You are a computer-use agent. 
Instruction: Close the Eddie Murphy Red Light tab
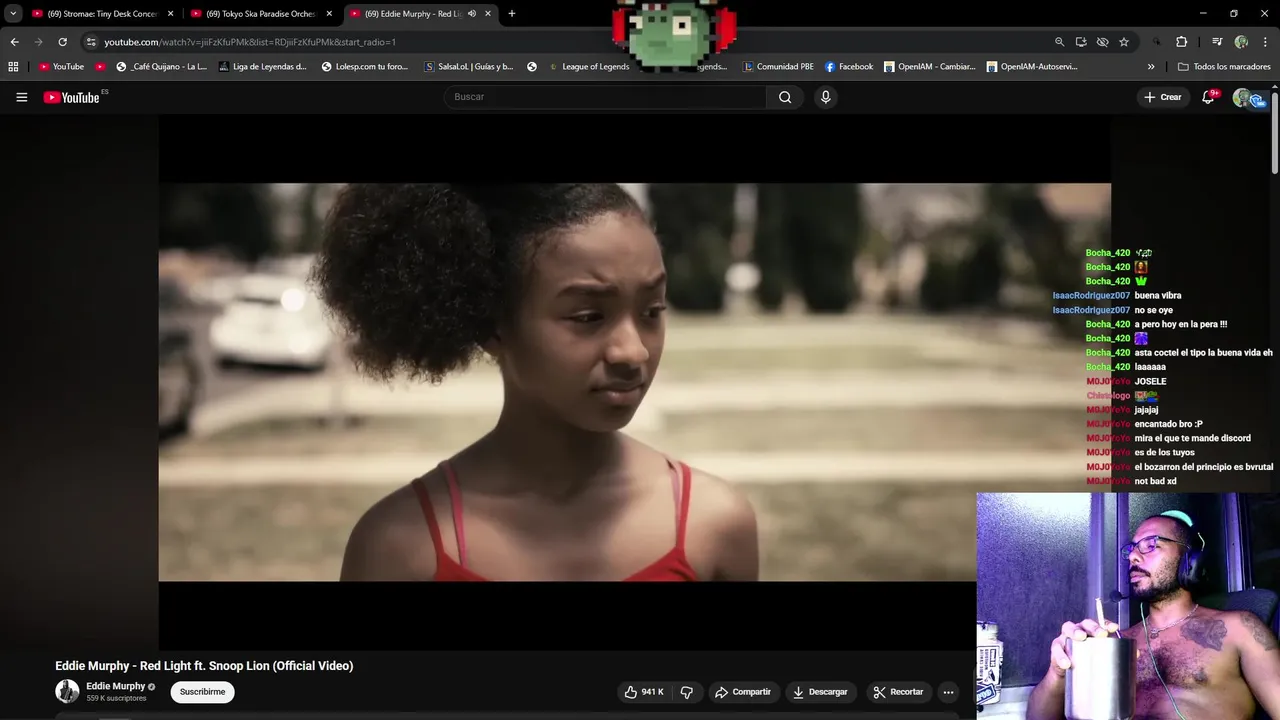point(488,14)
